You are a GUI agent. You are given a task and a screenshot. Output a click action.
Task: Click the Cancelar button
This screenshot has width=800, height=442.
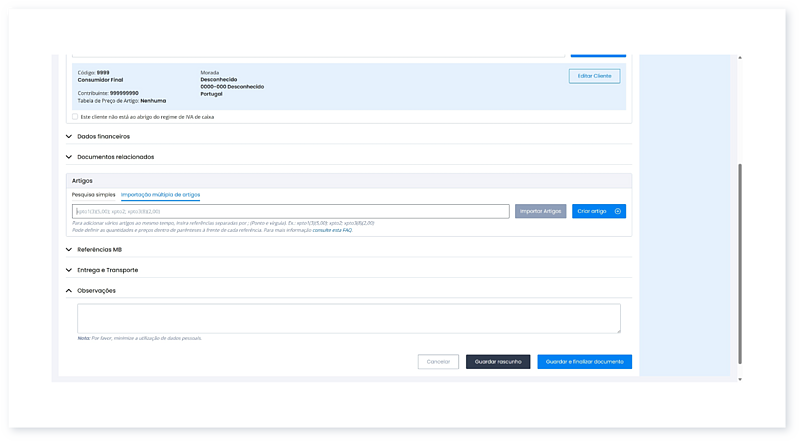[x=438, y=362]
